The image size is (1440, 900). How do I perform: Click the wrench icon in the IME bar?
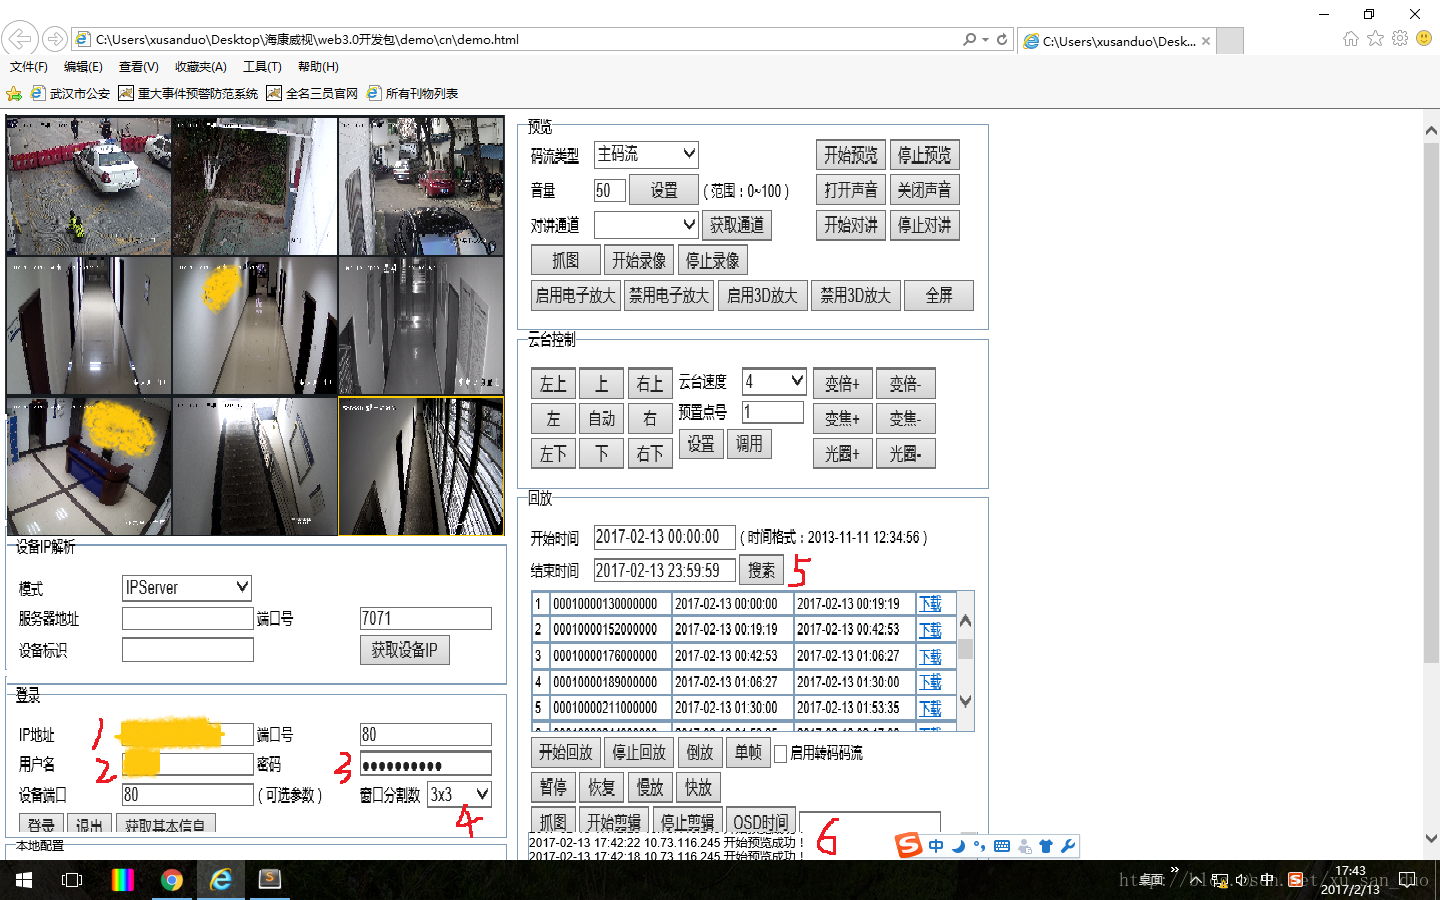pos(1068,846)
